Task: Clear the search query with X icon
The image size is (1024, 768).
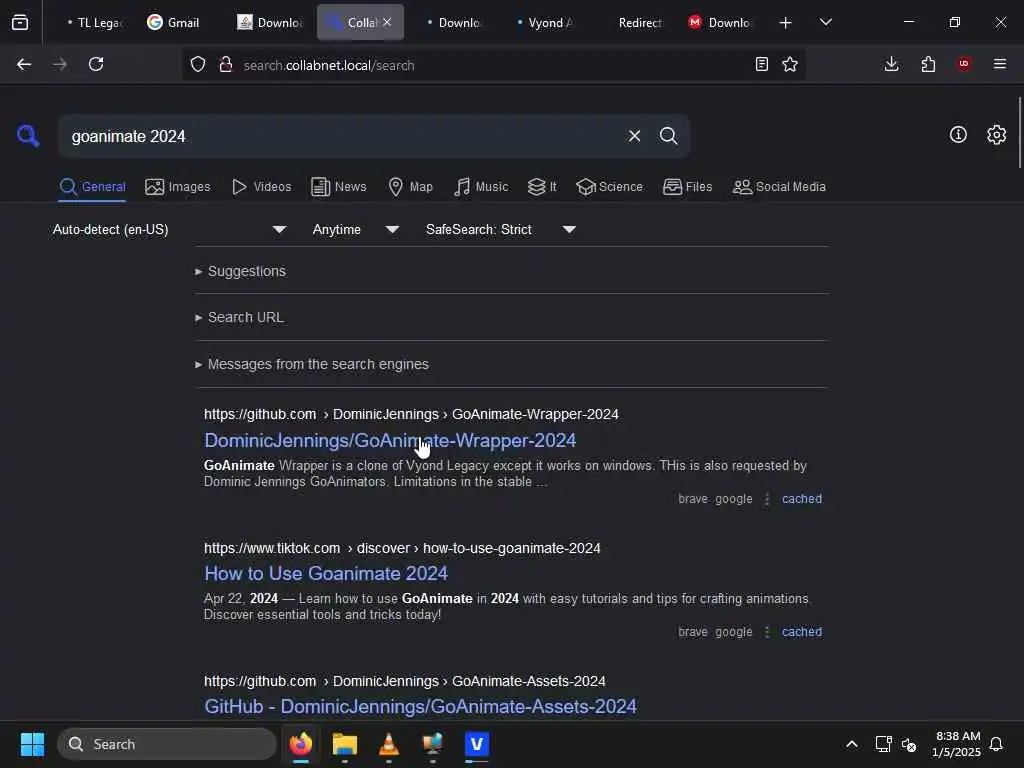Action: [x=634, y=136]
